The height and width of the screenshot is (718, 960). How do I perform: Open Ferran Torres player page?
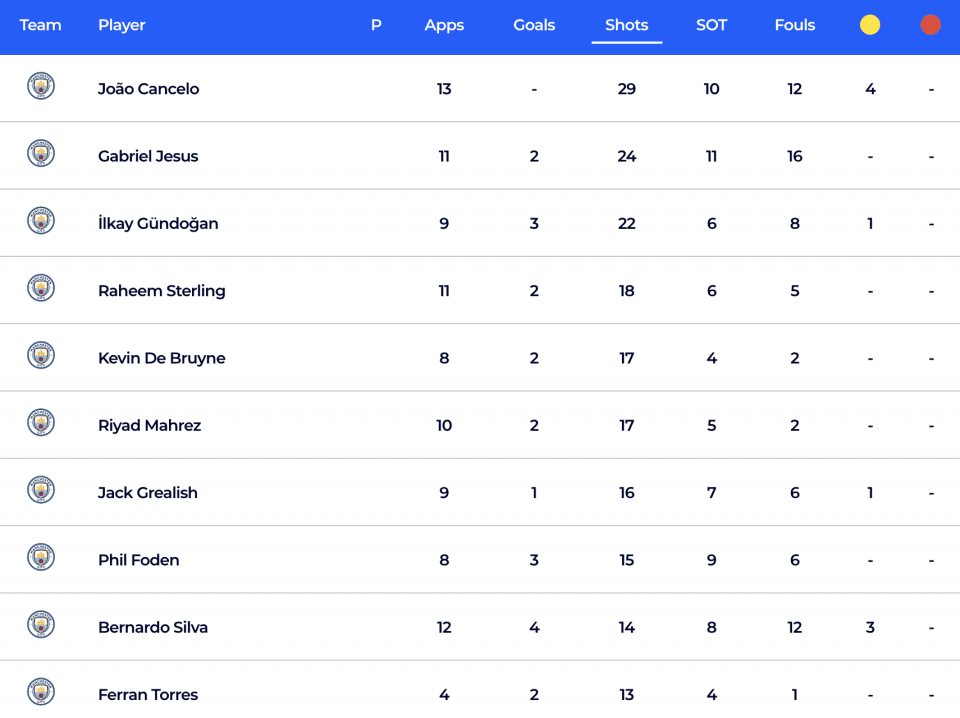point(148,695)
